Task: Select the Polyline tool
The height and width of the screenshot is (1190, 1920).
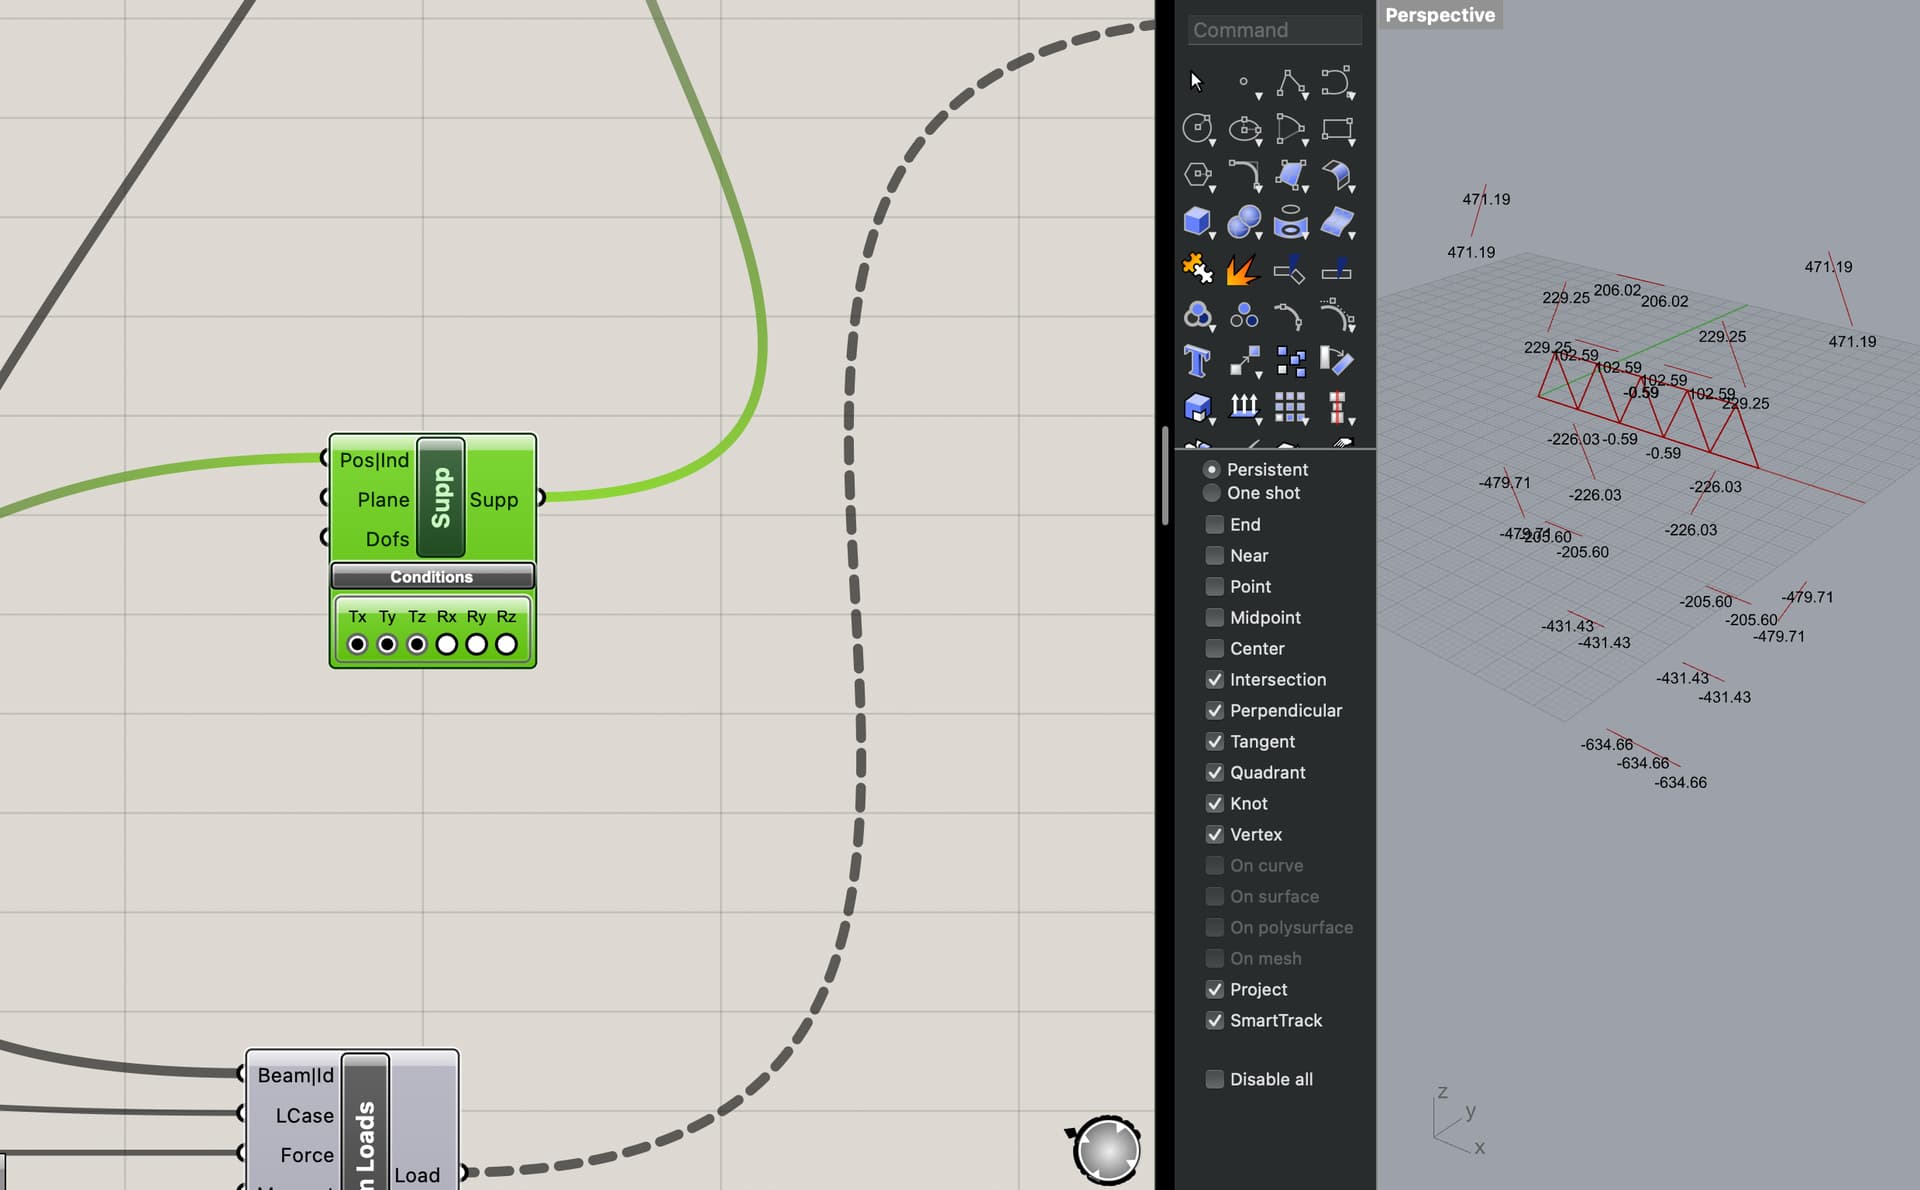Action: point(1290,82)
